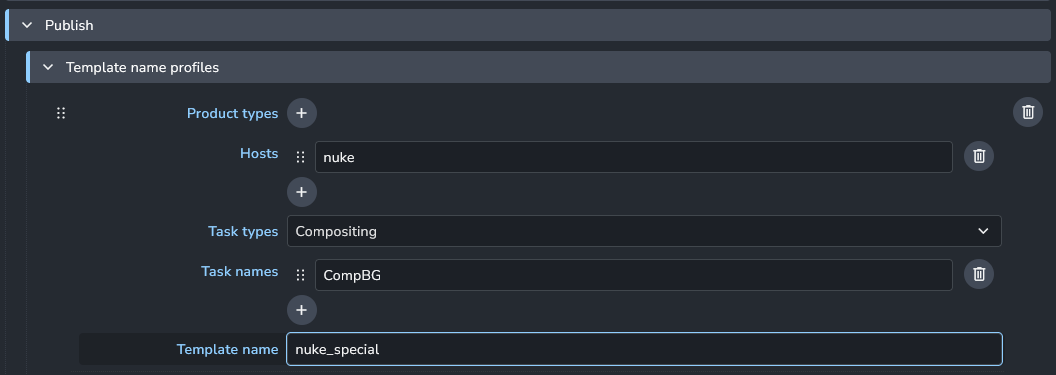Click the nuke host drag handle
This screenshot has width=1056, height=375.
tap(301, 157)
